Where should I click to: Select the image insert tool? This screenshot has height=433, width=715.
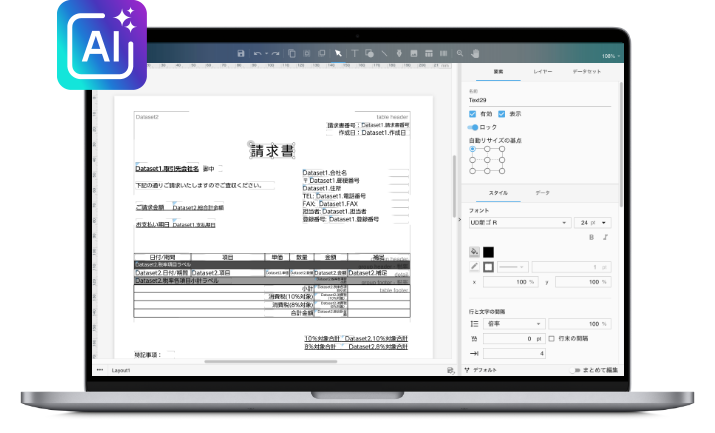tap(414, 53)
